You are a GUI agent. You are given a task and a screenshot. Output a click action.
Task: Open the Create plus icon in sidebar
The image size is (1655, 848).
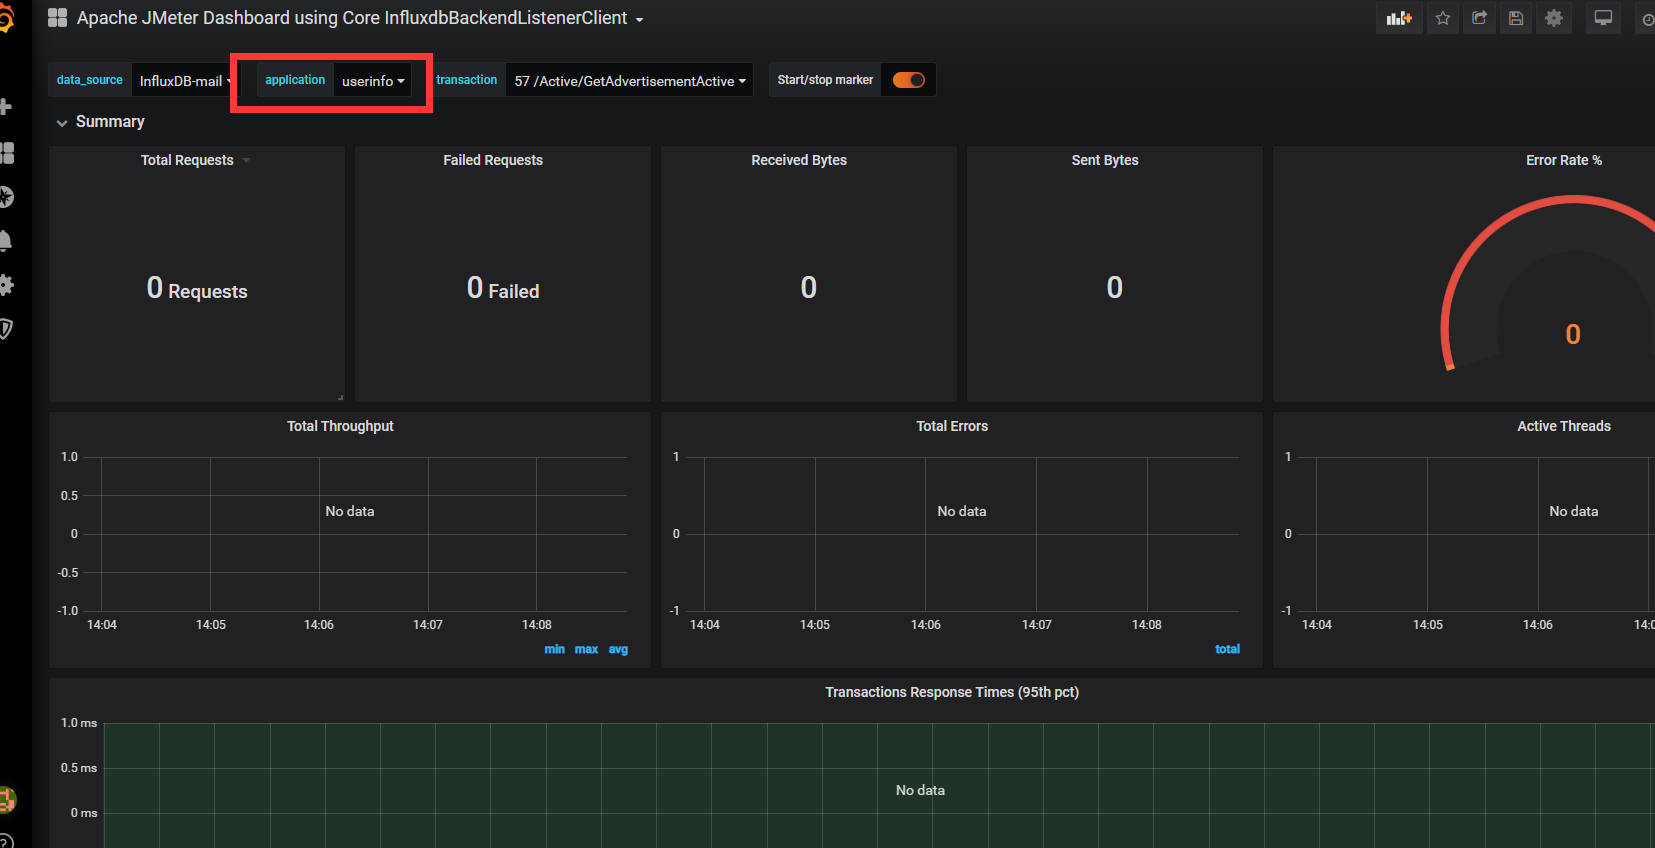click(x=5, y=107)
